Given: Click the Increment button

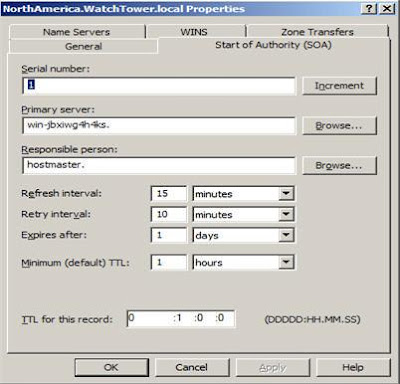Looking at the screenshot, I should click(x=339, y=86).
